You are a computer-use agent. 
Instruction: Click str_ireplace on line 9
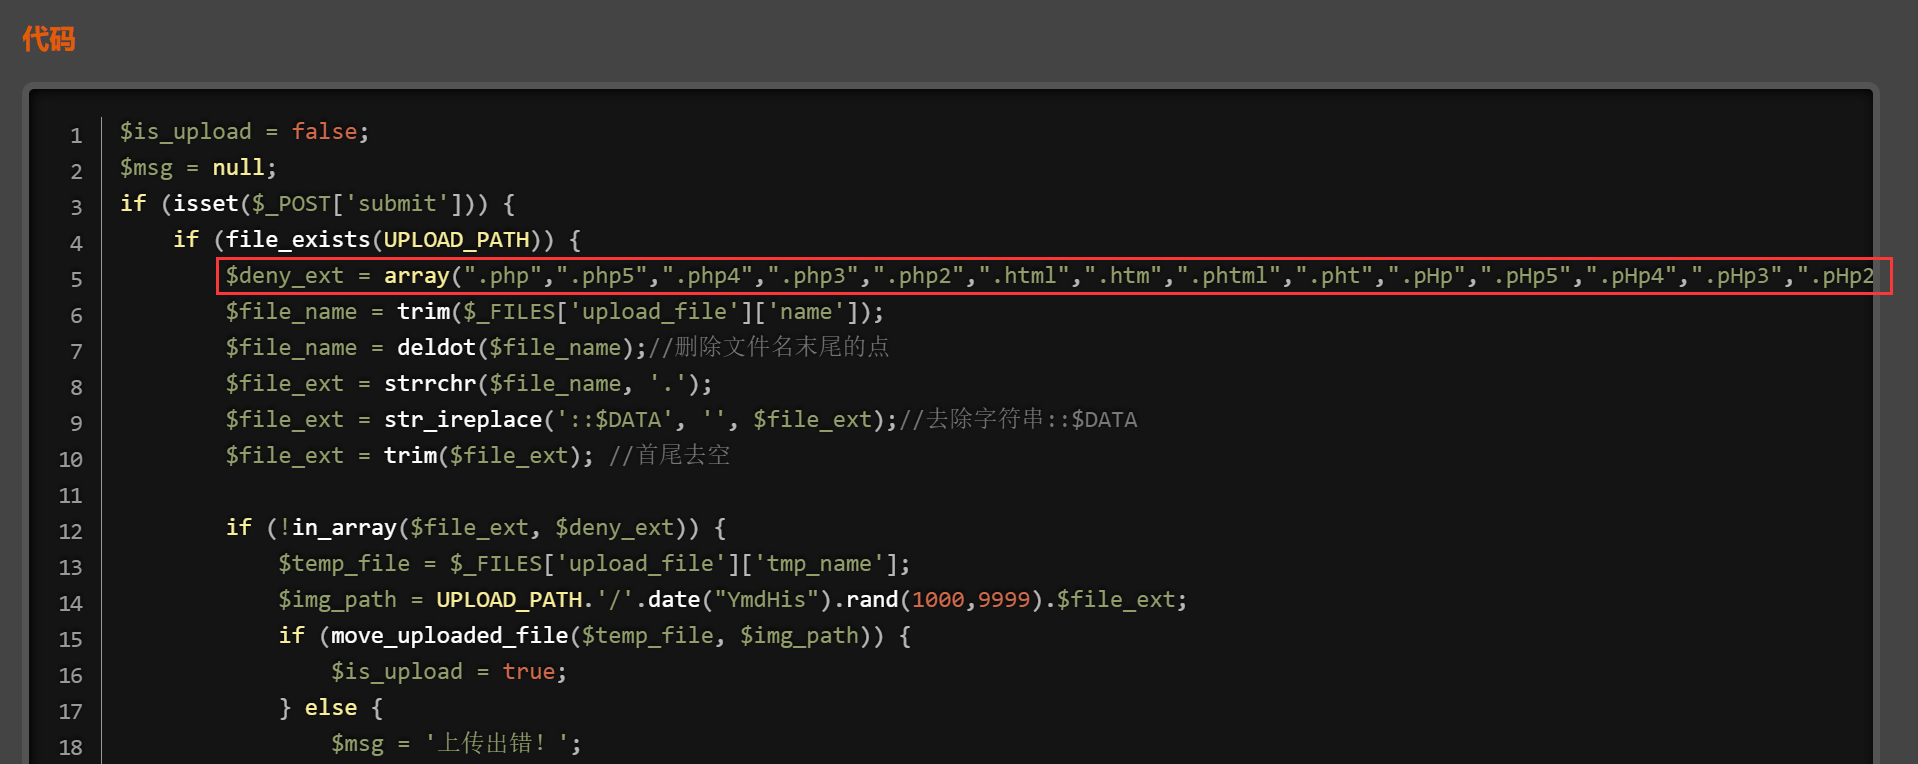point(462,420)
